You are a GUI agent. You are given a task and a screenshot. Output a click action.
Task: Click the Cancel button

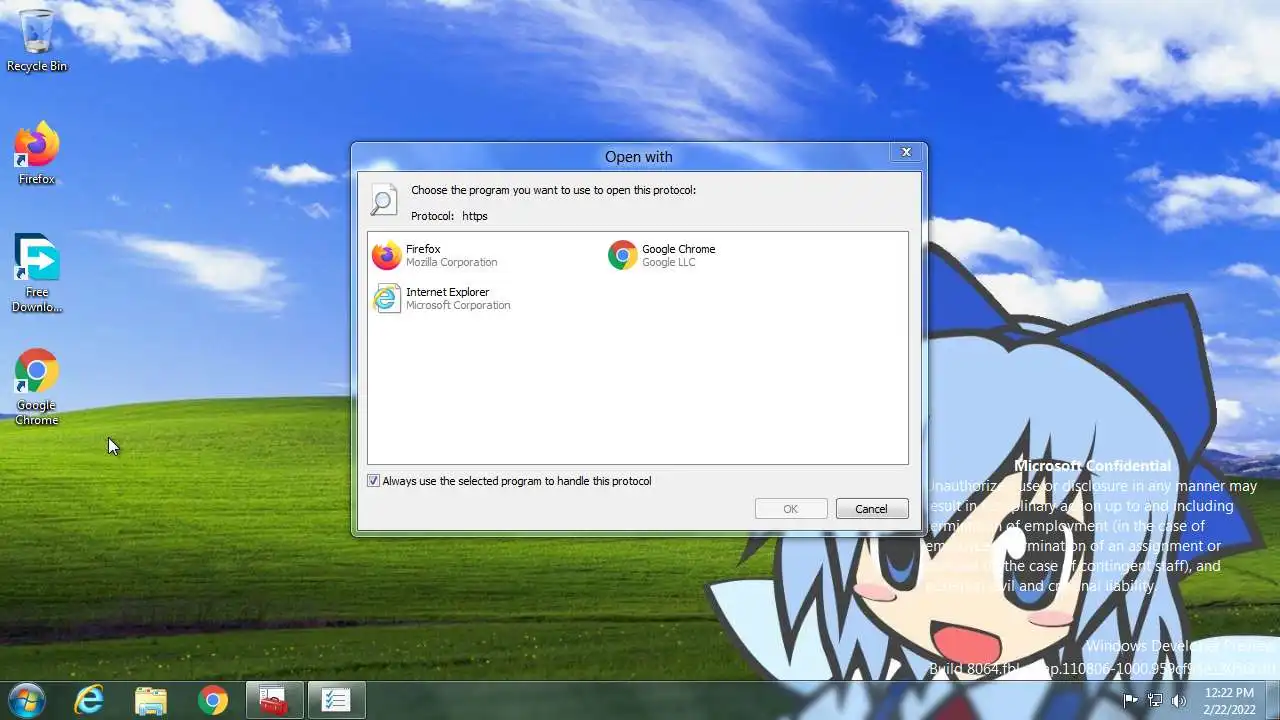point(871,509)
